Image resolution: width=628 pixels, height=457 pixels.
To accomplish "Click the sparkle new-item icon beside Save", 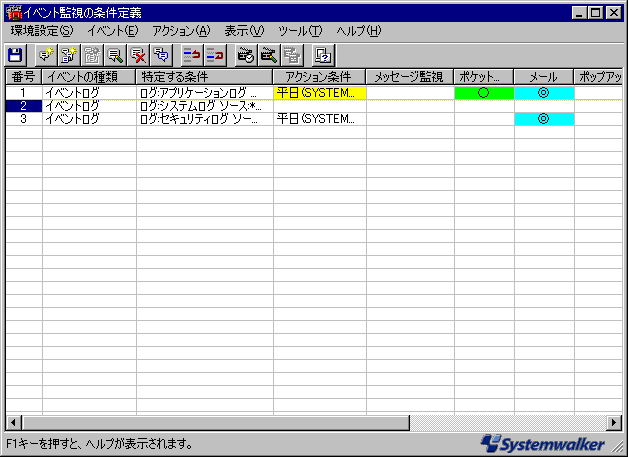I will tap(45, 55).
